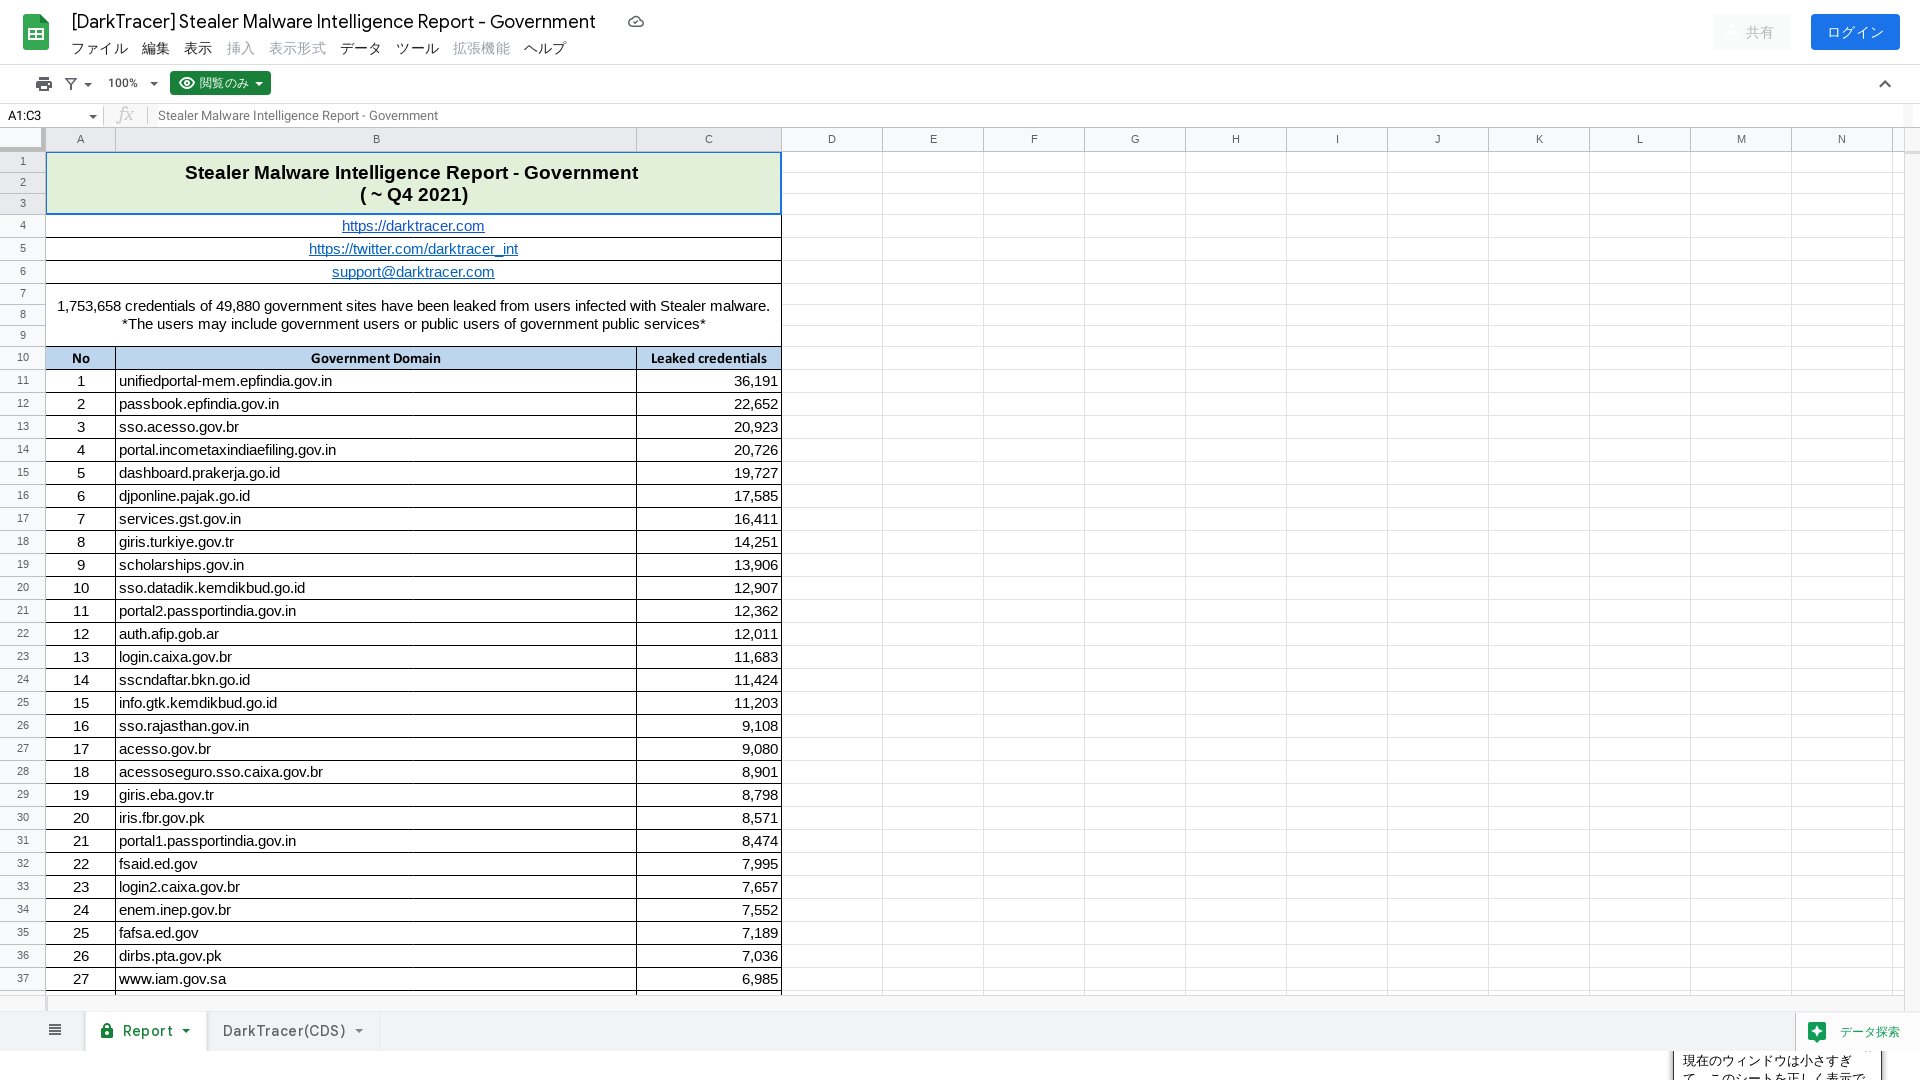Open the Report tab dropdown arrow
The height and width of the screenshot is (1080, 1920).
click(186, 1031)
